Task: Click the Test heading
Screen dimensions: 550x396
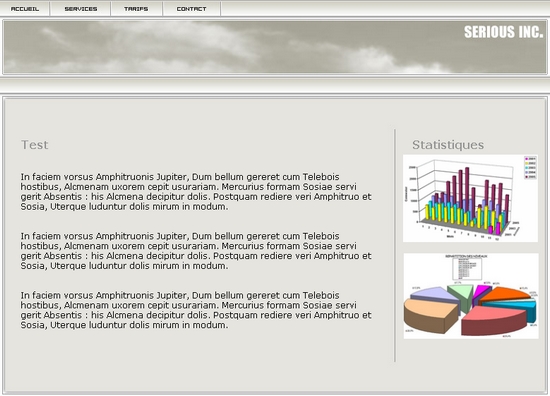Action: point(34,145)
